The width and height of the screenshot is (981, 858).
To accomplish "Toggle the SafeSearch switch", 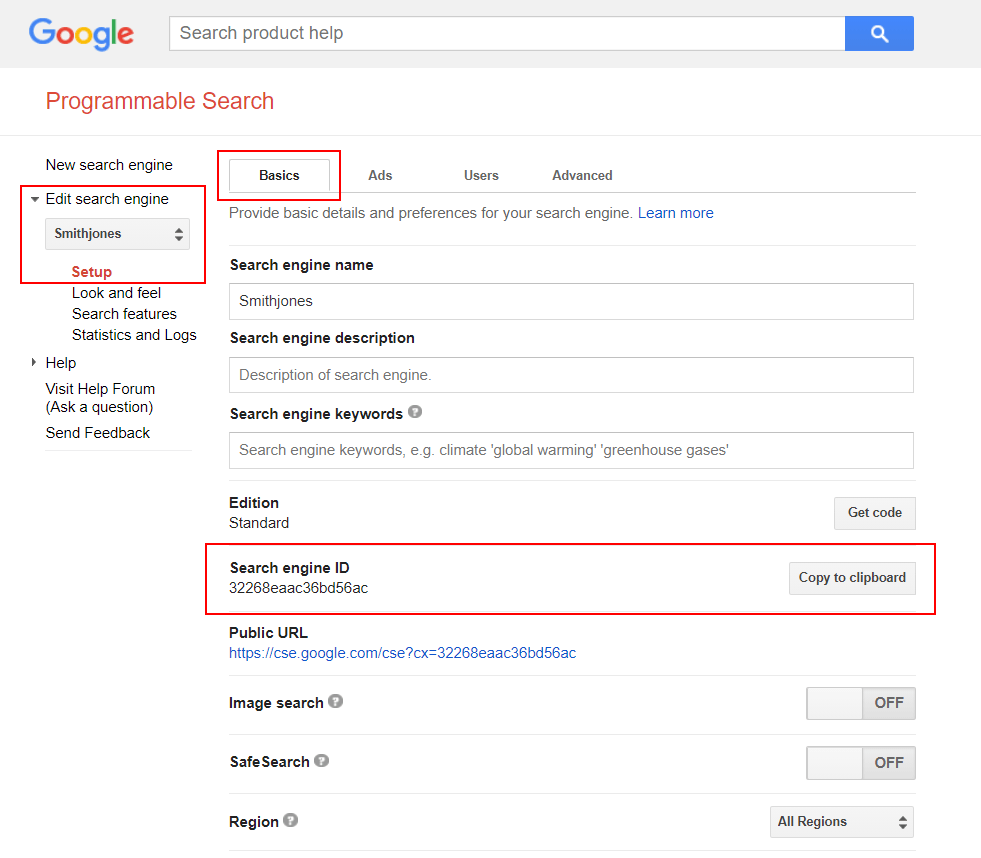I will pyautogui.click(x=860, y=763).
